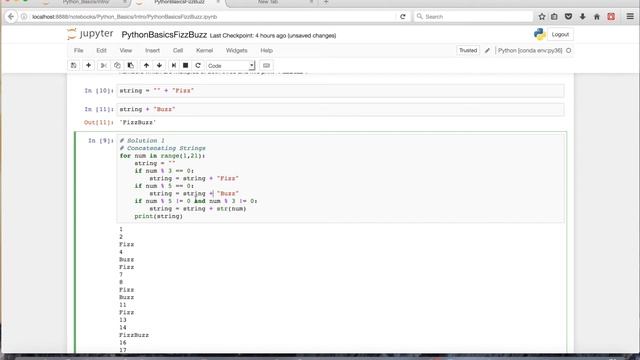Rename notebook via PythonBasicsFizzBuzz title
Image resolution: width=640 pixels, height=360 pixels.
coord(164,35)
